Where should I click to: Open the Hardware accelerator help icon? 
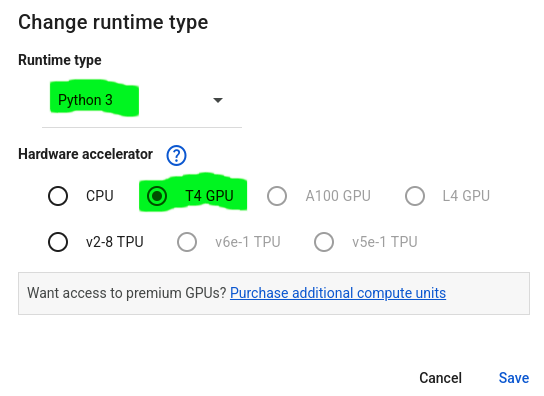click(x=176, y=155)
